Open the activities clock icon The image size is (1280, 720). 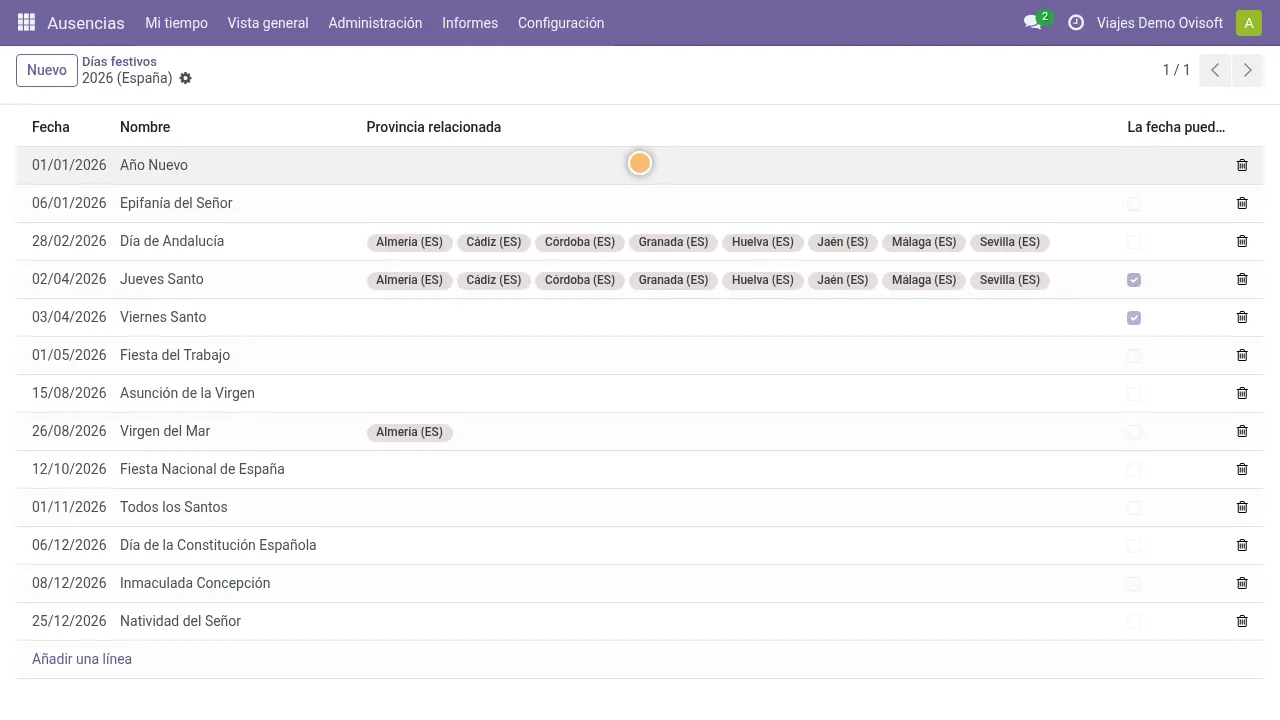(x=1076, y=22)
